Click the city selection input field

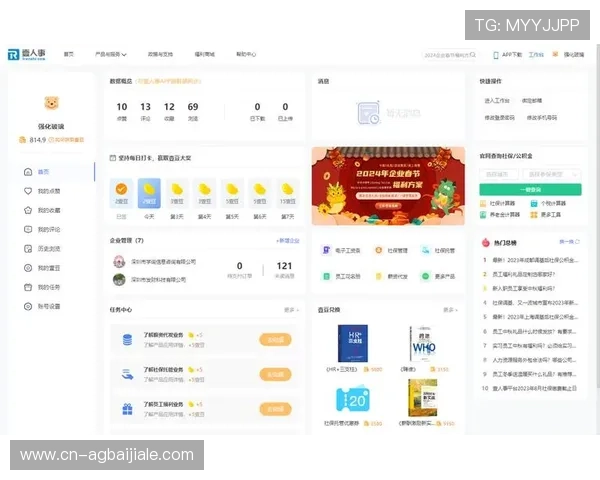(499, 174)
